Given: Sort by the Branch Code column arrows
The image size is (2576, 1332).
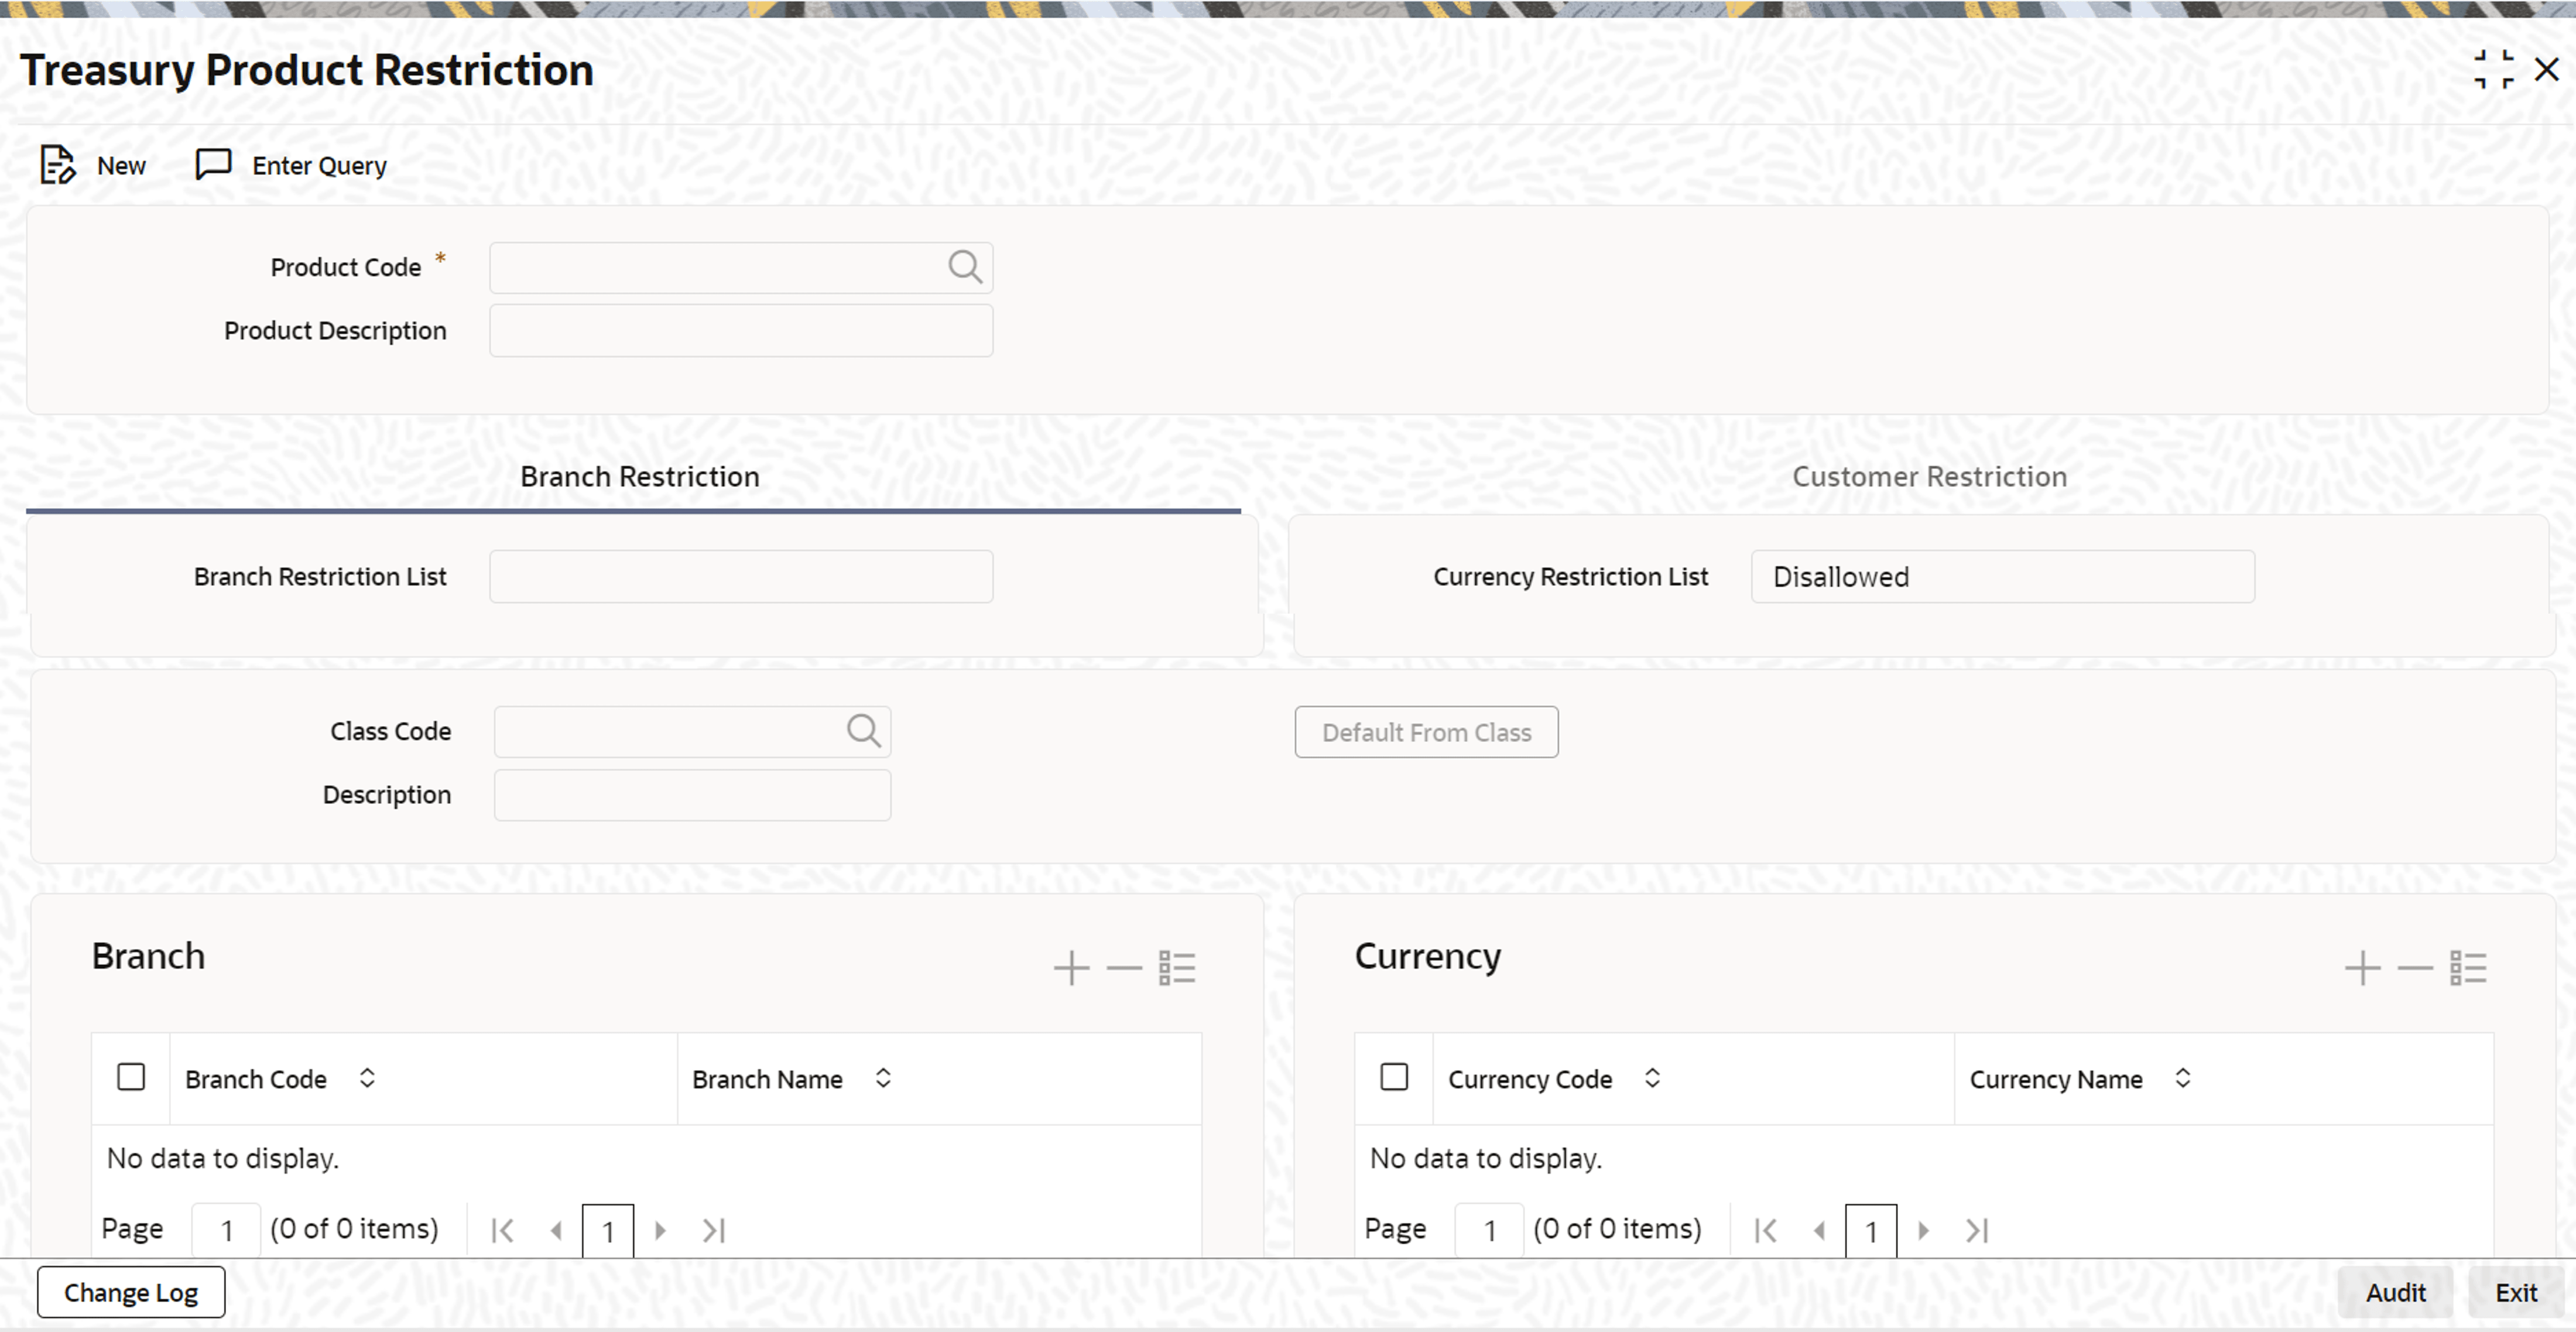Looking at the screenshot, I should [x=367, y=1078].
